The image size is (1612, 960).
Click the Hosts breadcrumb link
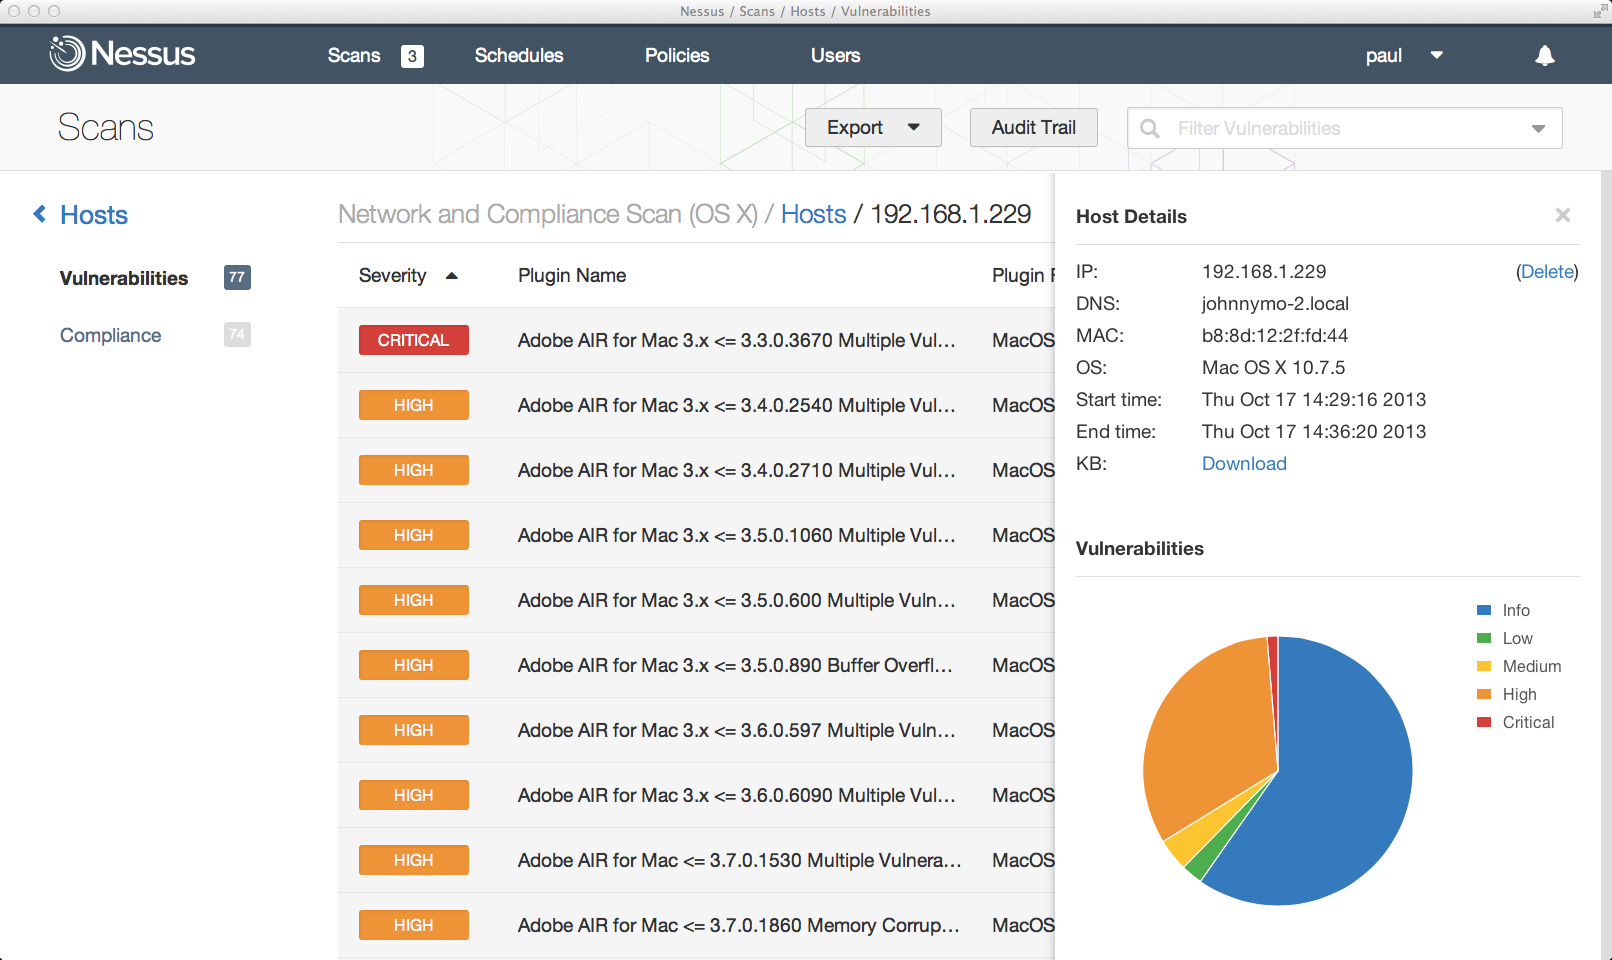click(x=814, y=214)
